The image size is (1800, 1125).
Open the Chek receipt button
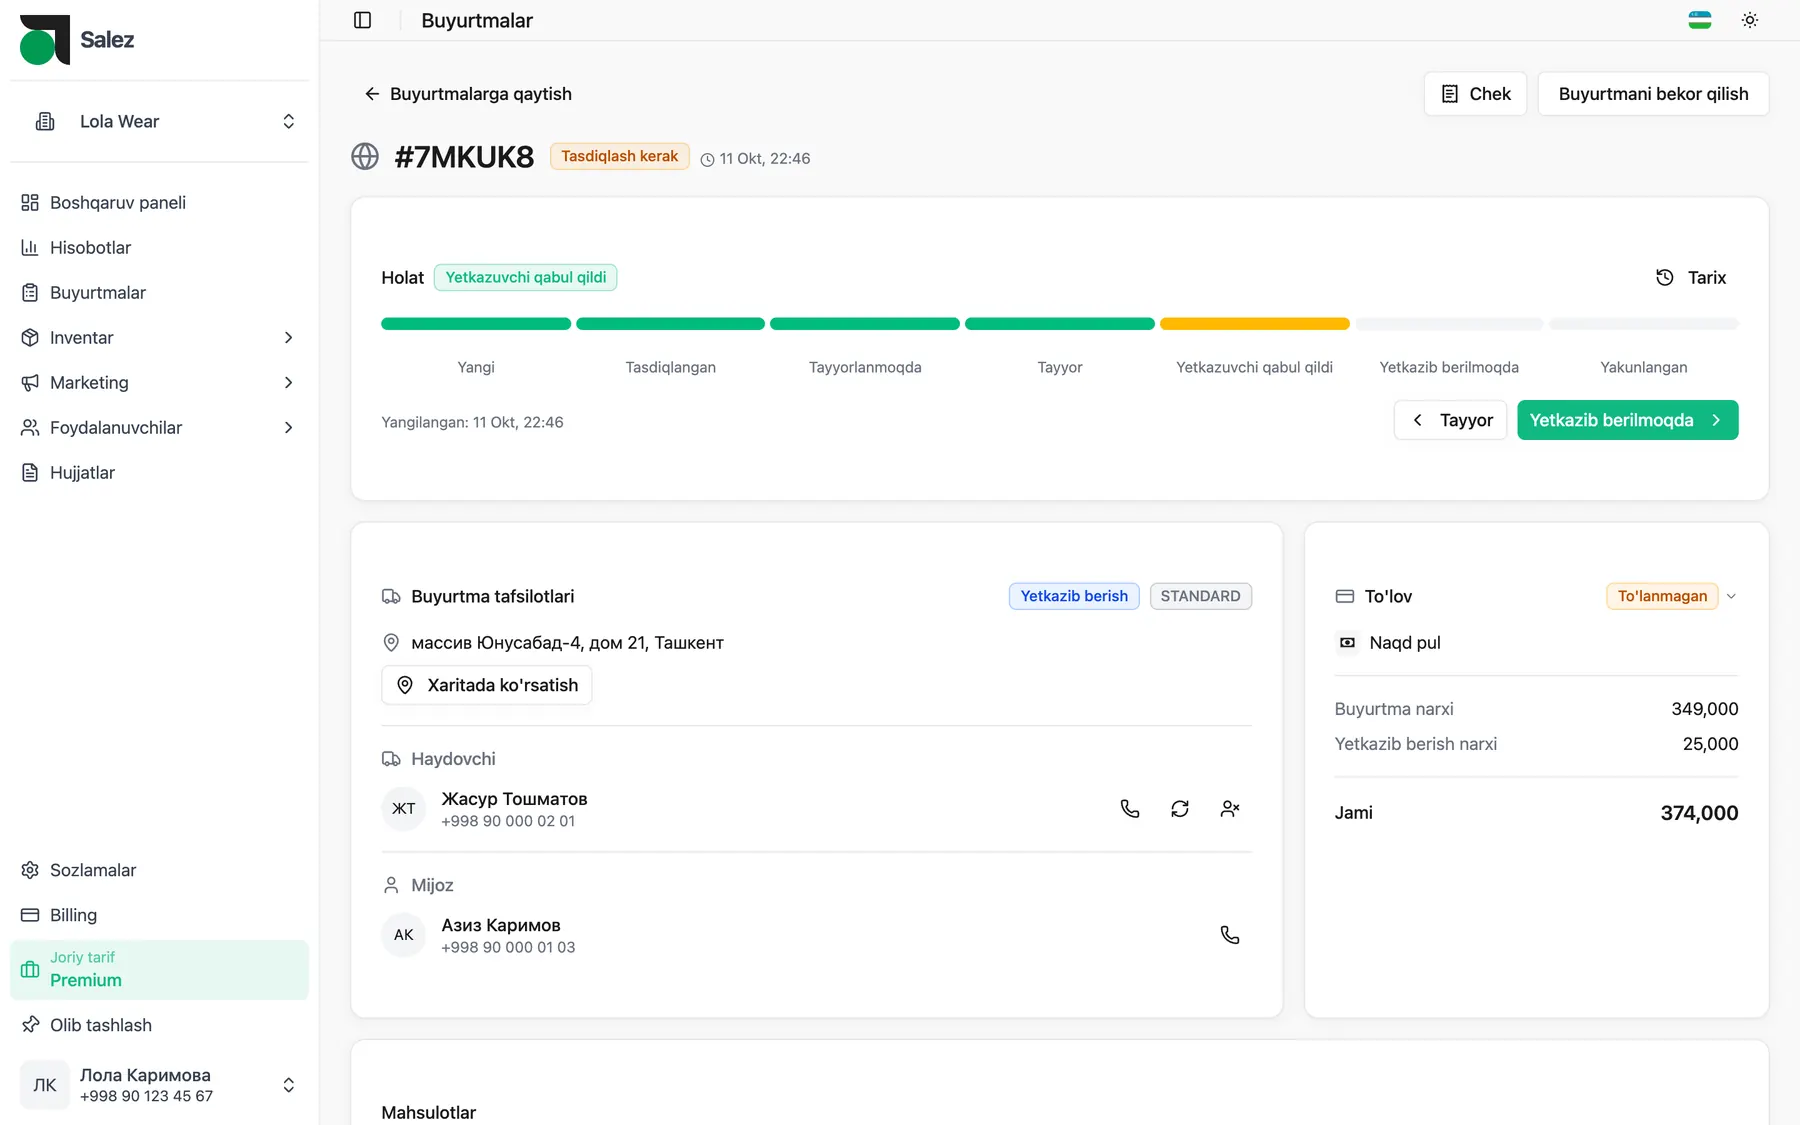pos(1475,94)
